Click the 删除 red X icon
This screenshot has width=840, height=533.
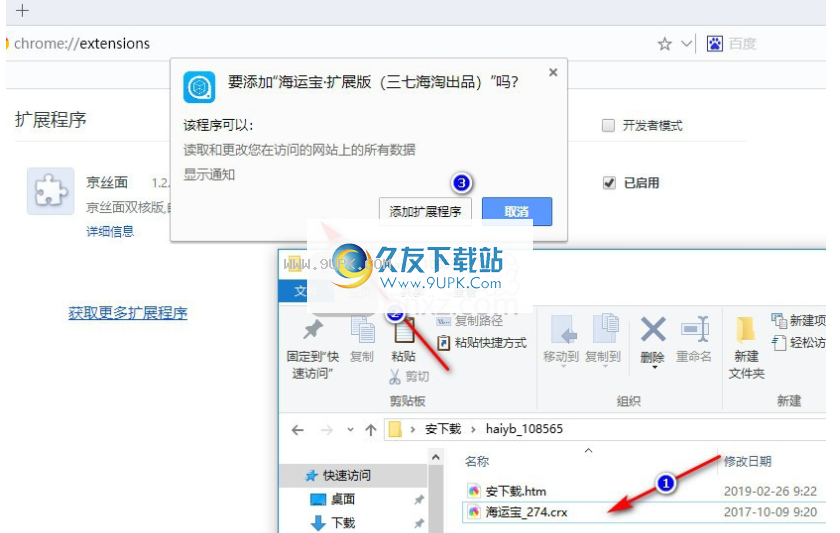[653, 329]
